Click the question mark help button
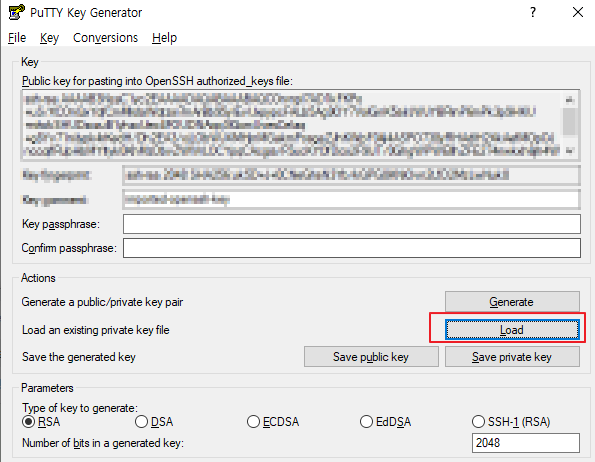 [x=533, y=13]
